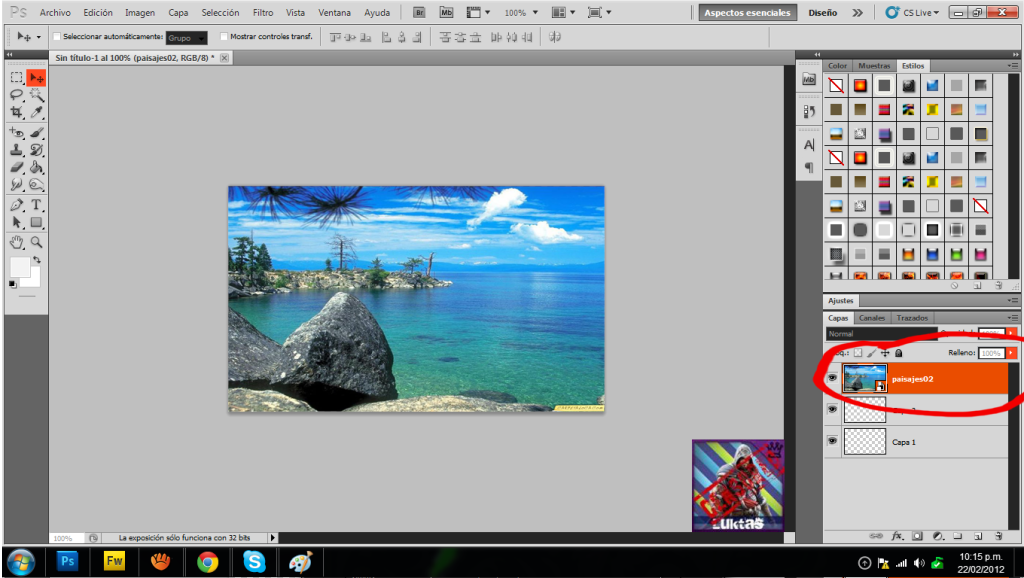
Task: Select the Rectangular Marquee tool
Action: [17, 78]
